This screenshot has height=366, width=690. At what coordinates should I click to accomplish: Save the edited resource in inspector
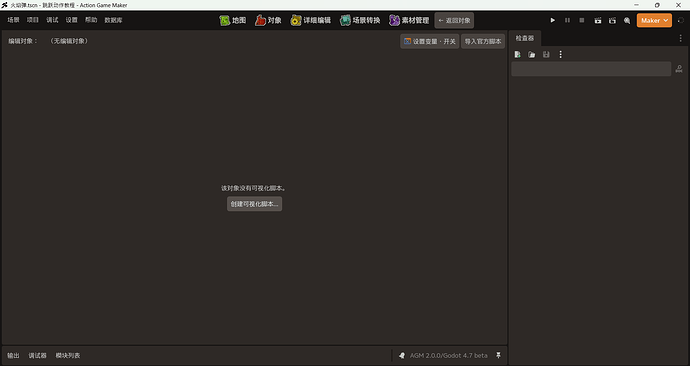[x=546, y=55]
